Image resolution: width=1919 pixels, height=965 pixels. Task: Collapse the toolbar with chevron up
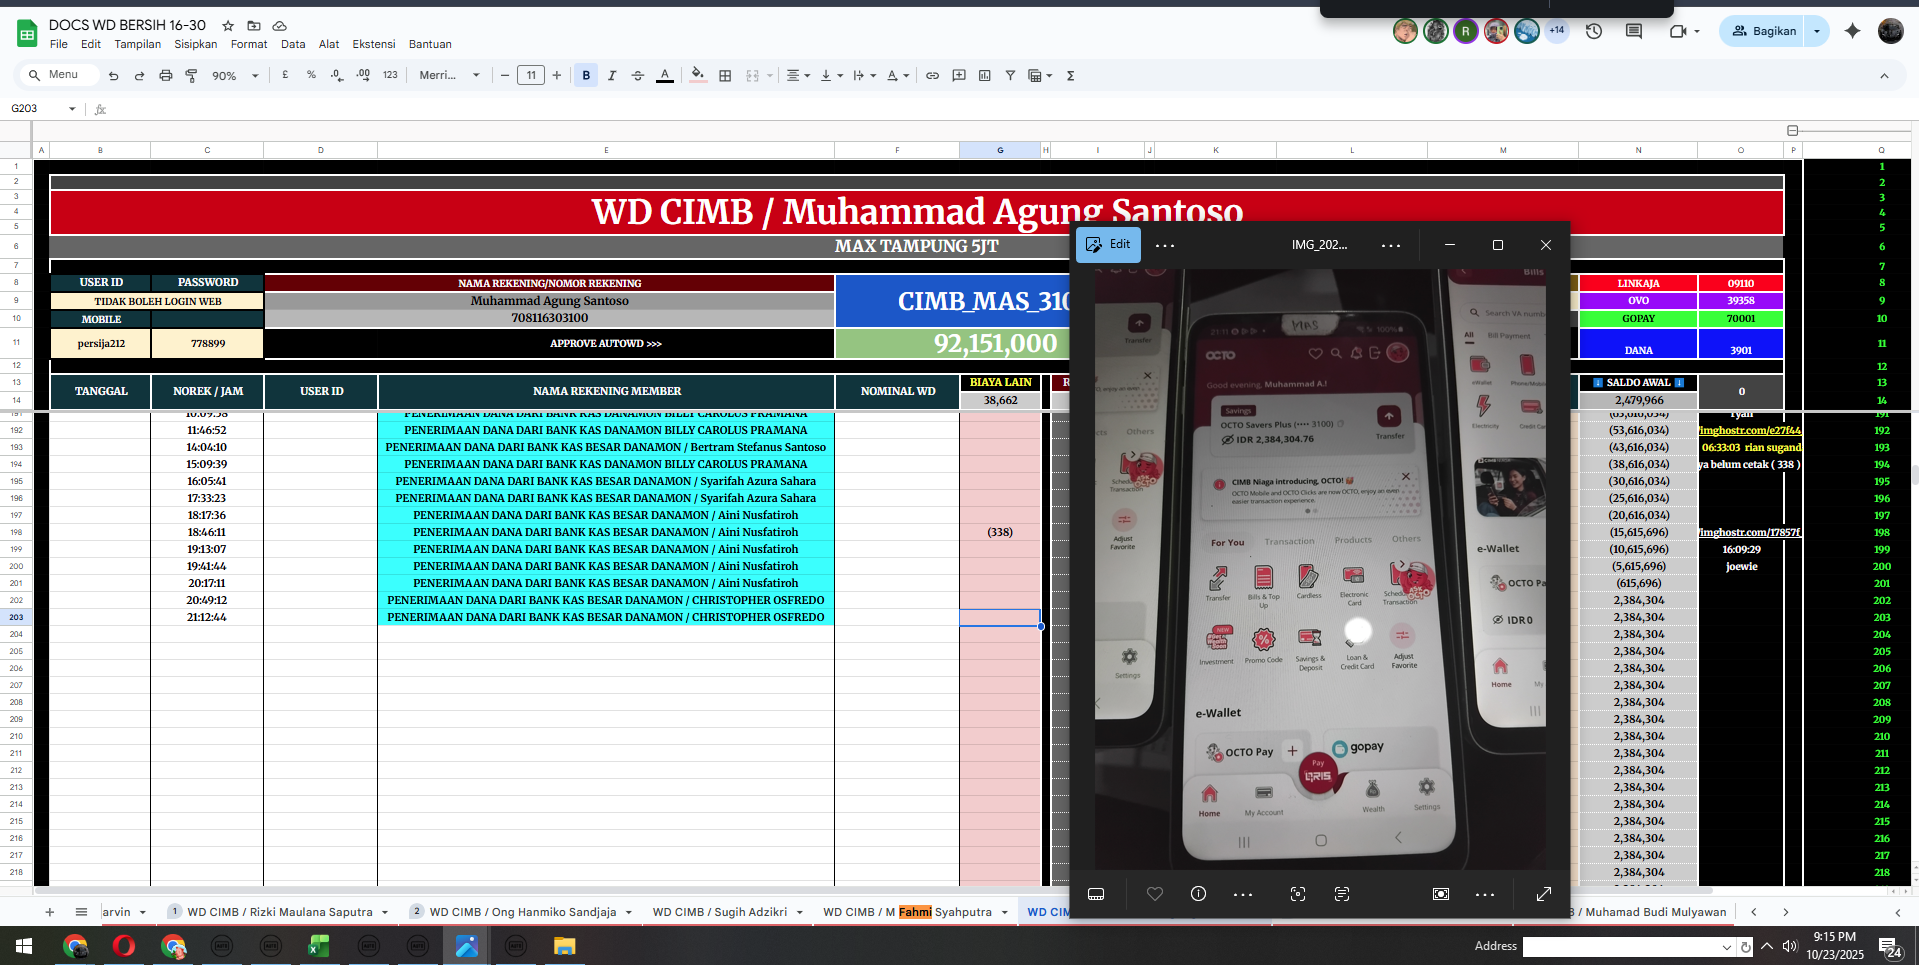click(1884, 76)
